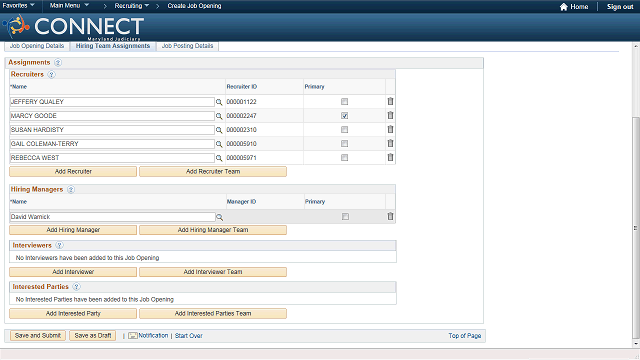Check Primary for David Warnick
Screen dimensions: 640x360
click(345, 217)
